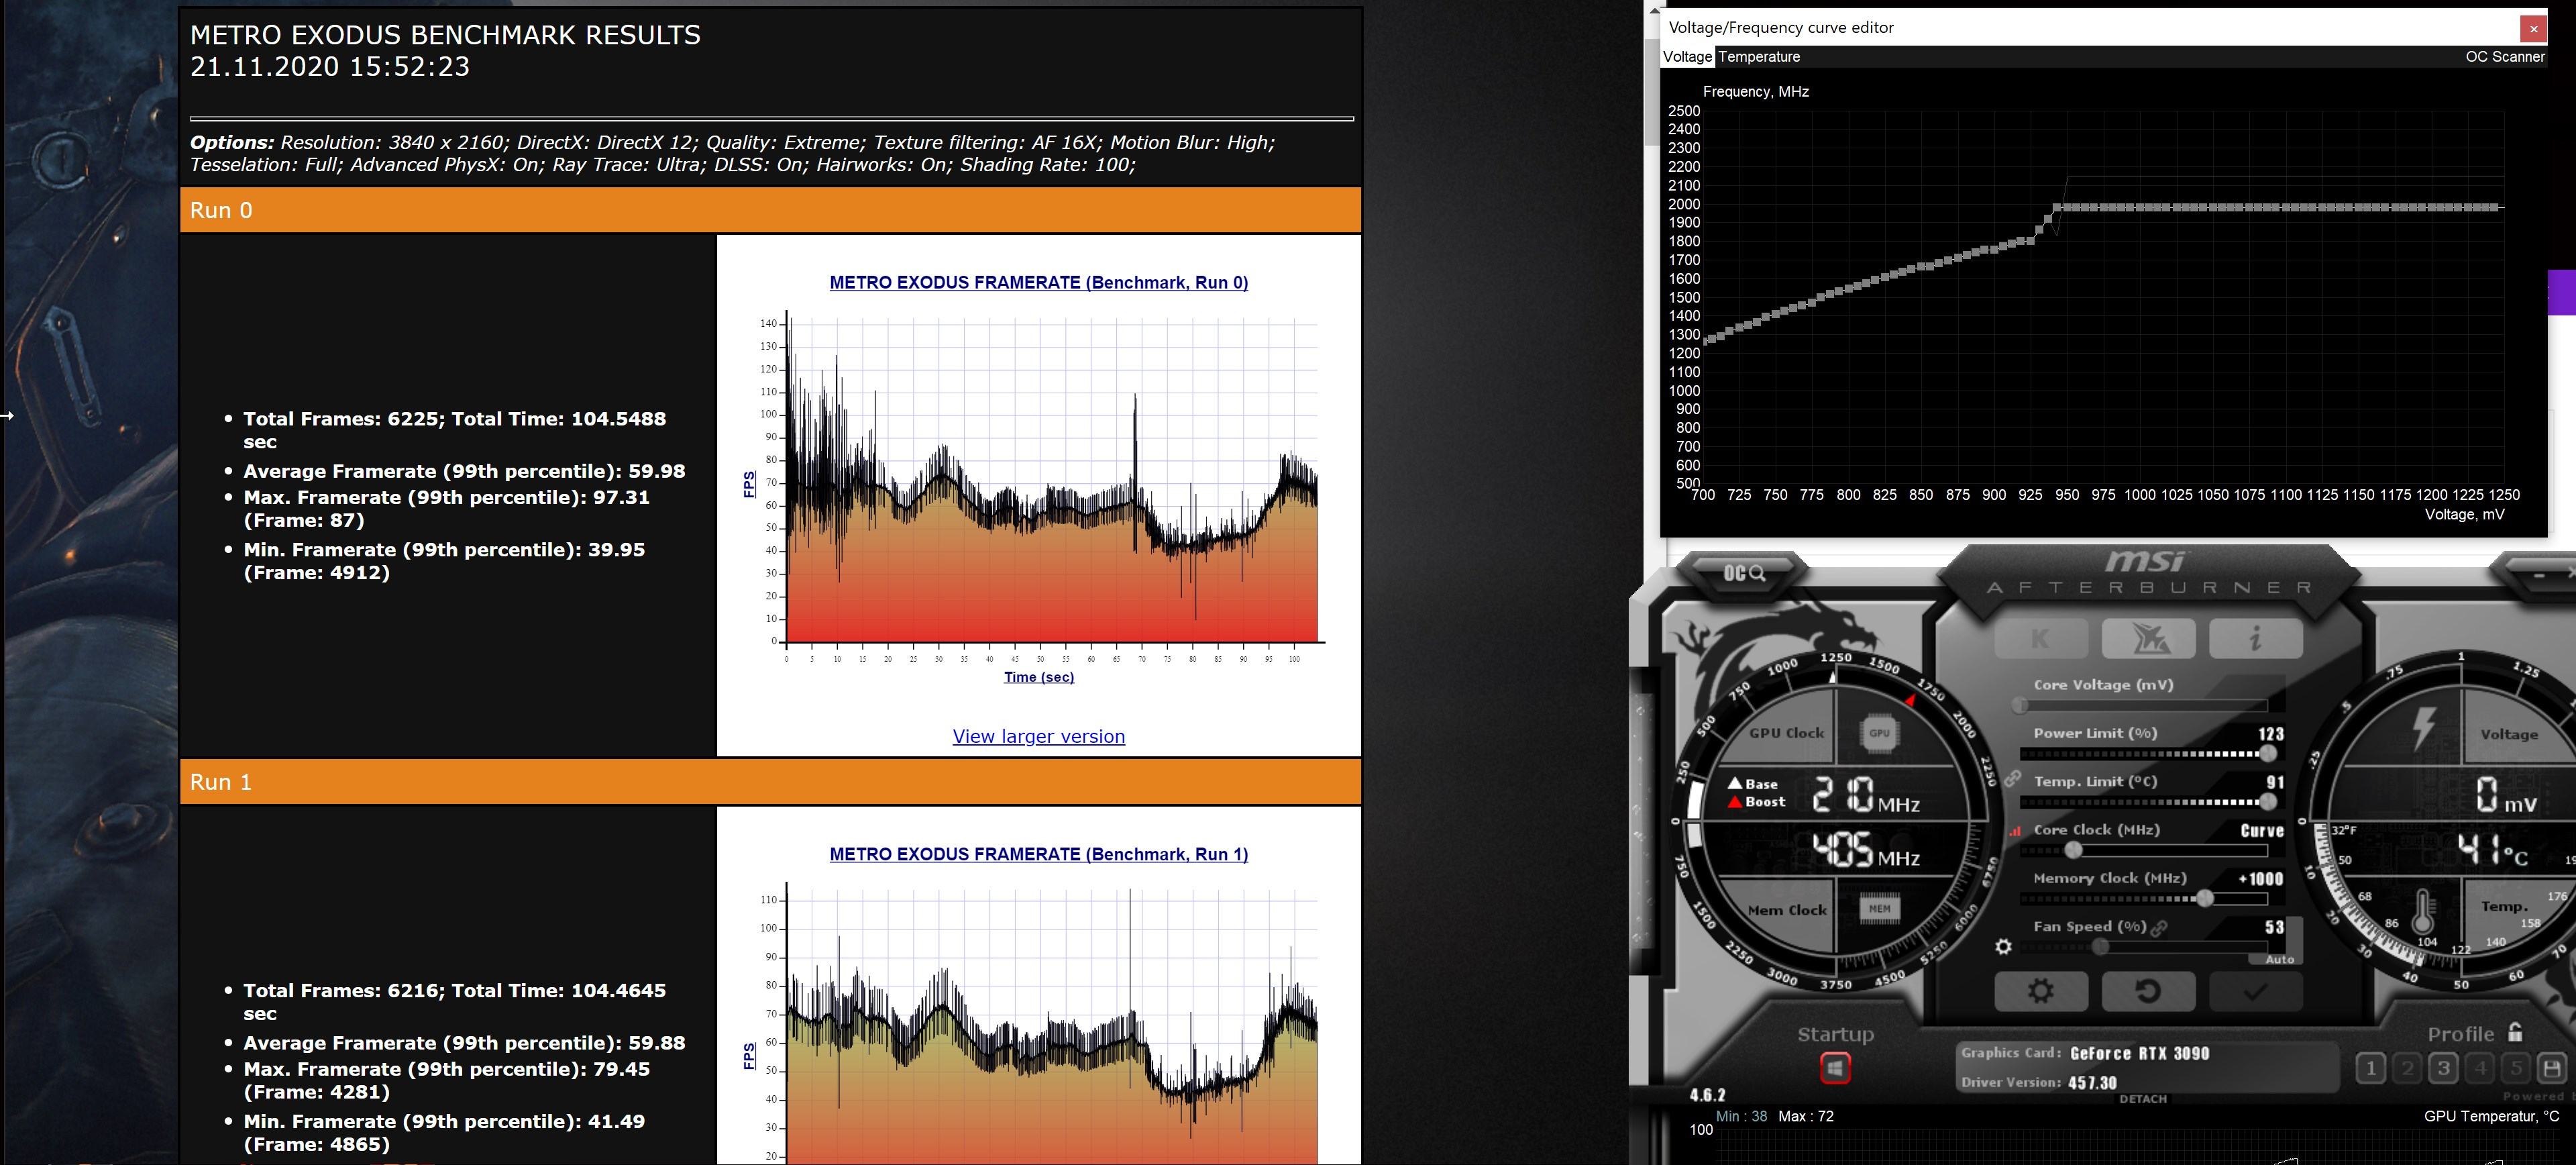The width and height of the screenshot is (2576, 1165).
Task: Open the information i button
Action: click(2255, 638)
